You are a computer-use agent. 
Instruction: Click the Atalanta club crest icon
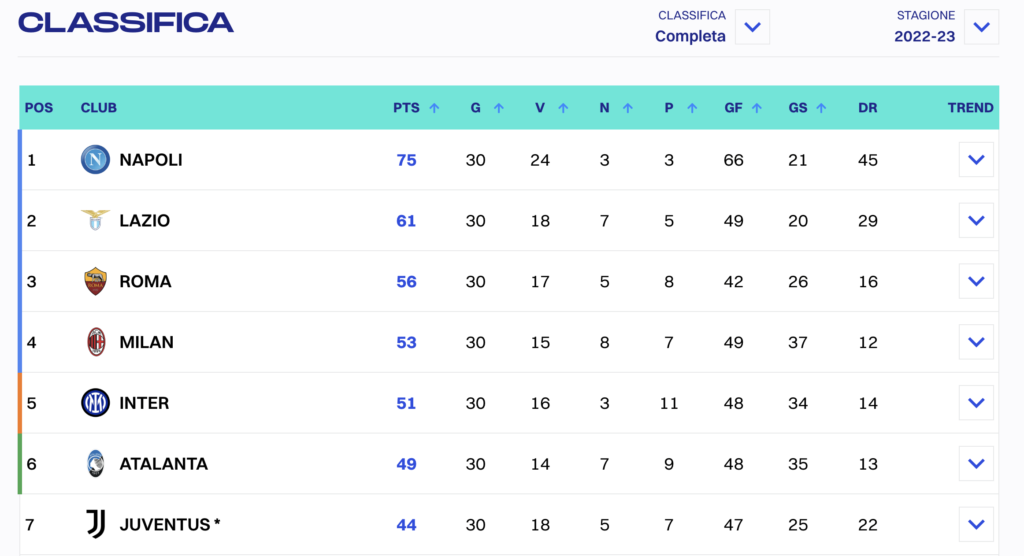[95, 464]
